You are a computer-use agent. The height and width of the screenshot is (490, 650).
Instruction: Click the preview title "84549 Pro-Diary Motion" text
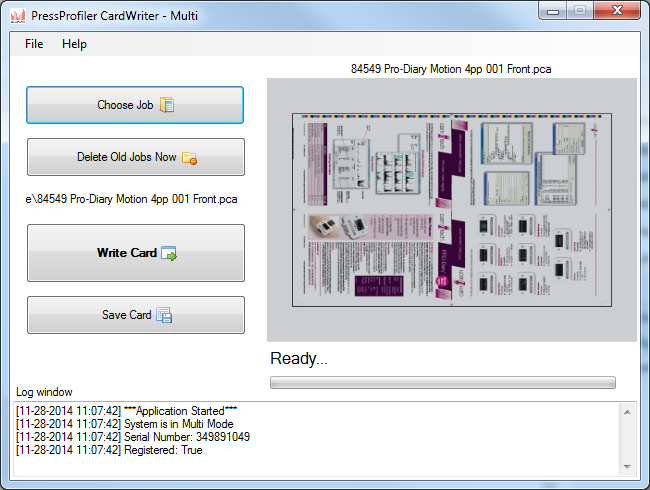coord(451,69)
